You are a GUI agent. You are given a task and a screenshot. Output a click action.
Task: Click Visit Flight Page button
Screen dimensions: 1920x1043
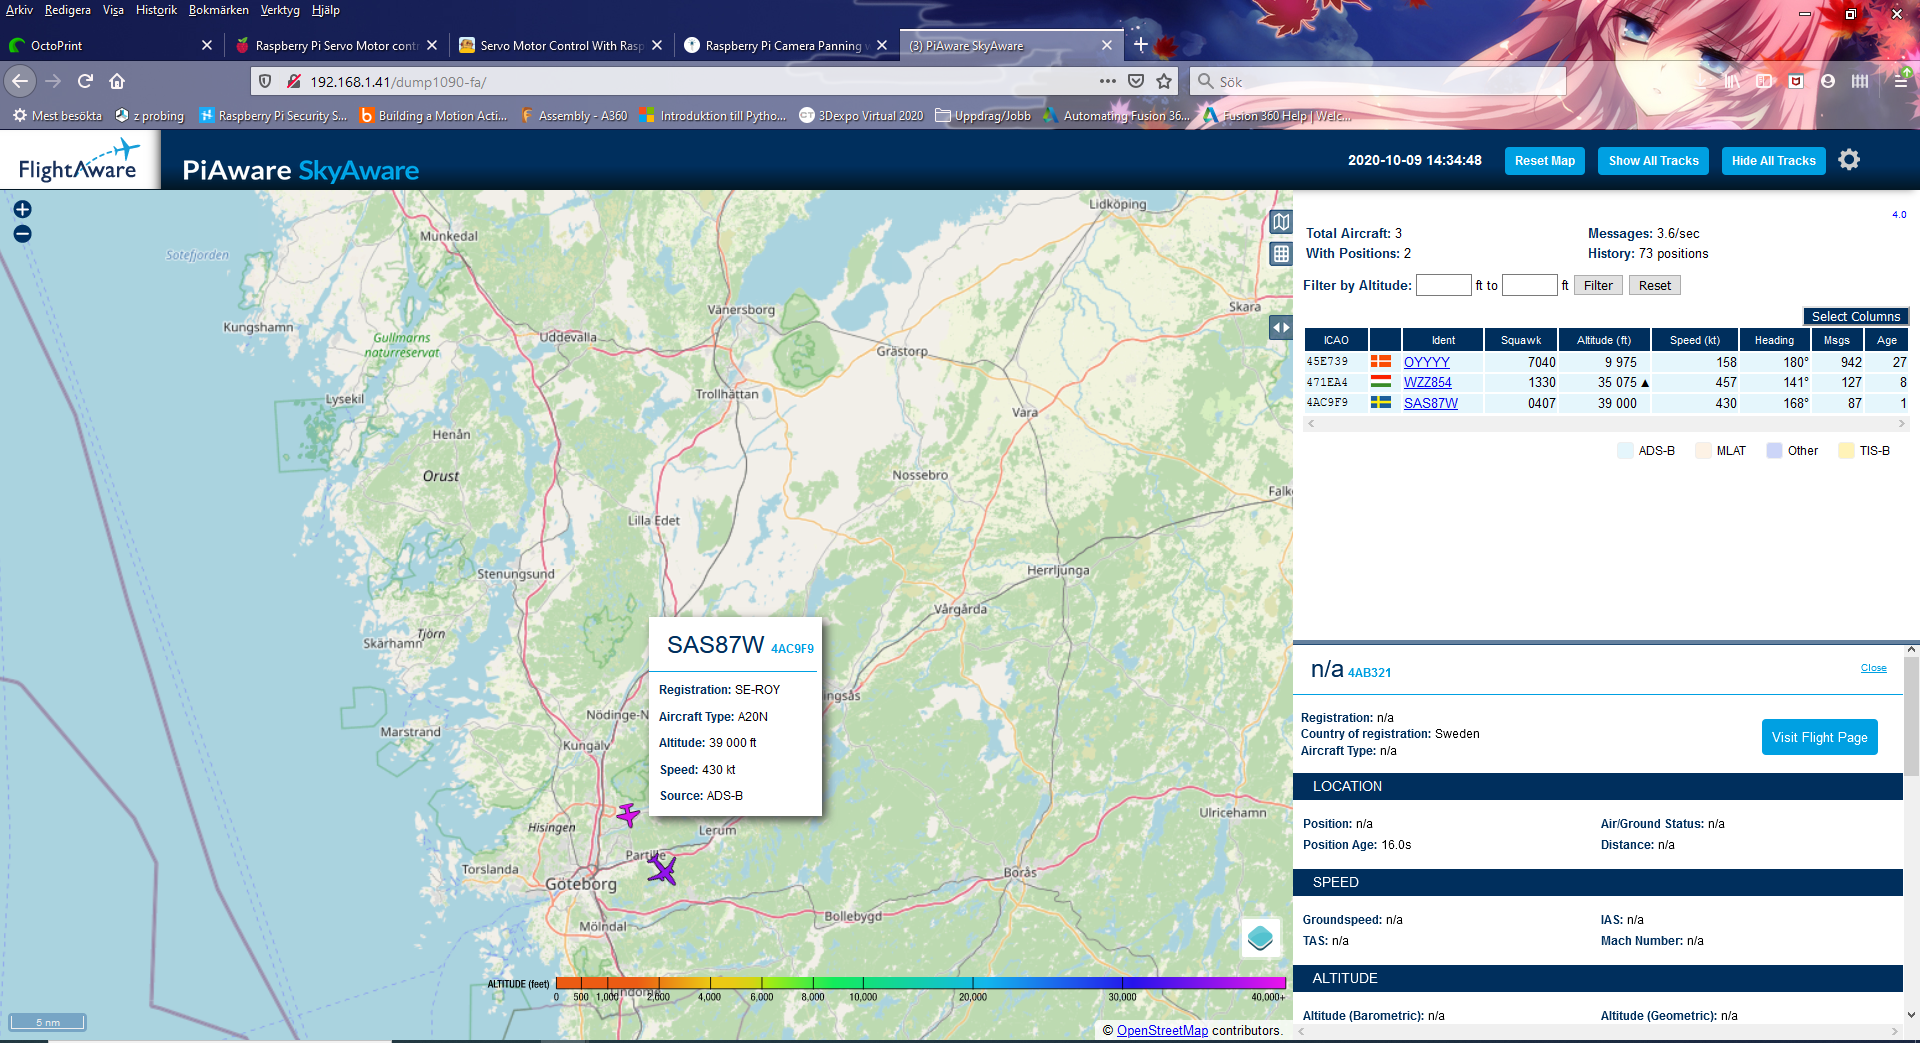(1819, 737)
